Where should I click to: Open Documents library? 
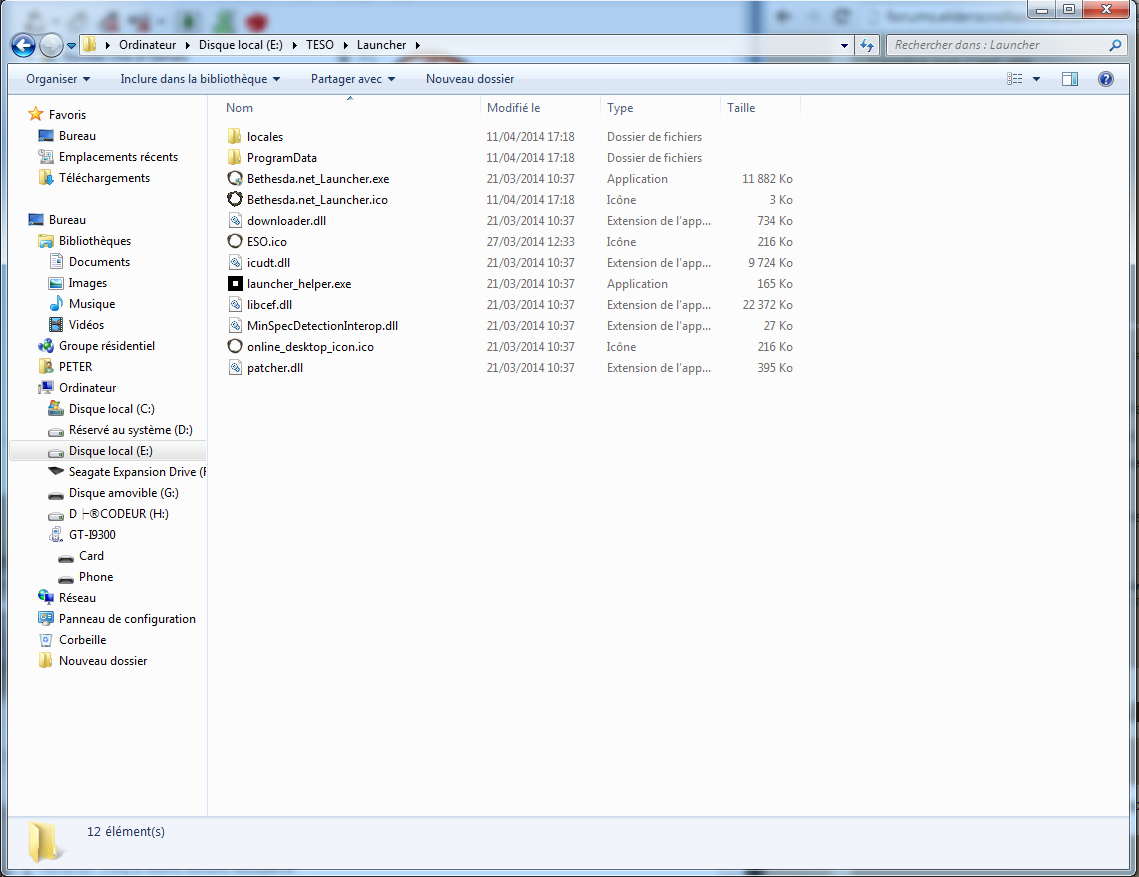[100, 262]
